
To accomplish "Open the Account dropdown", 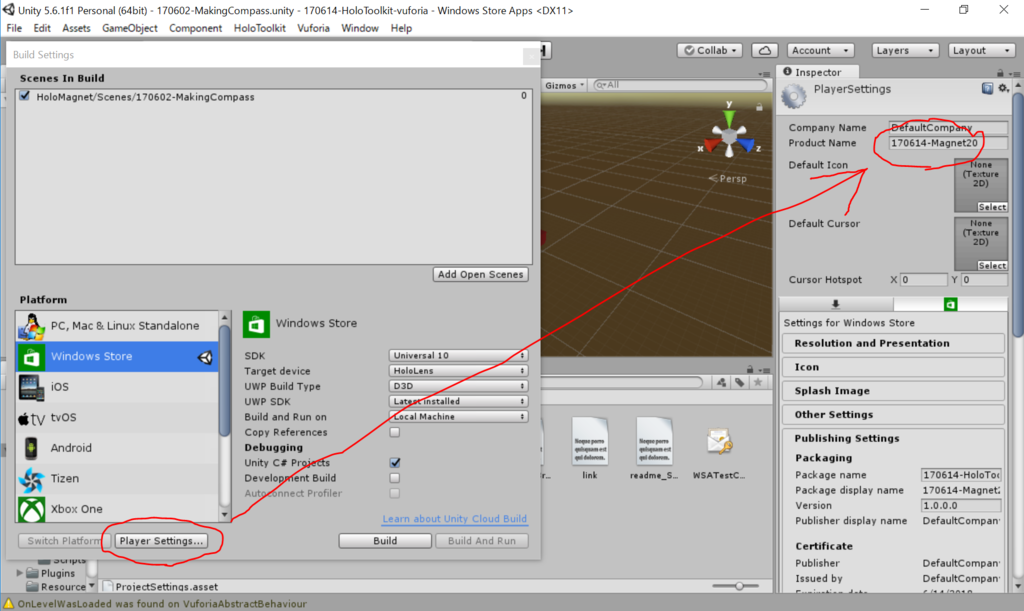I will coord(820,50).
